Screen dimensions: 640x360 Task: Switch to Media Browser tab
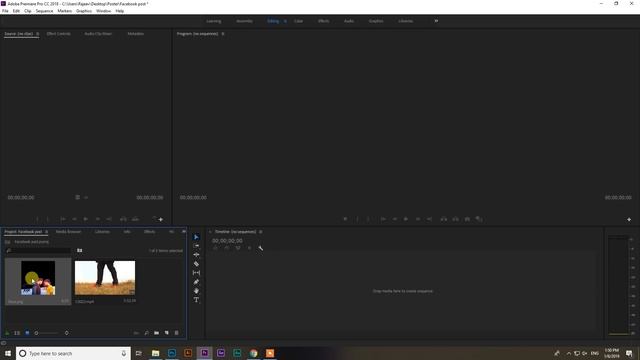coord(68,232)
